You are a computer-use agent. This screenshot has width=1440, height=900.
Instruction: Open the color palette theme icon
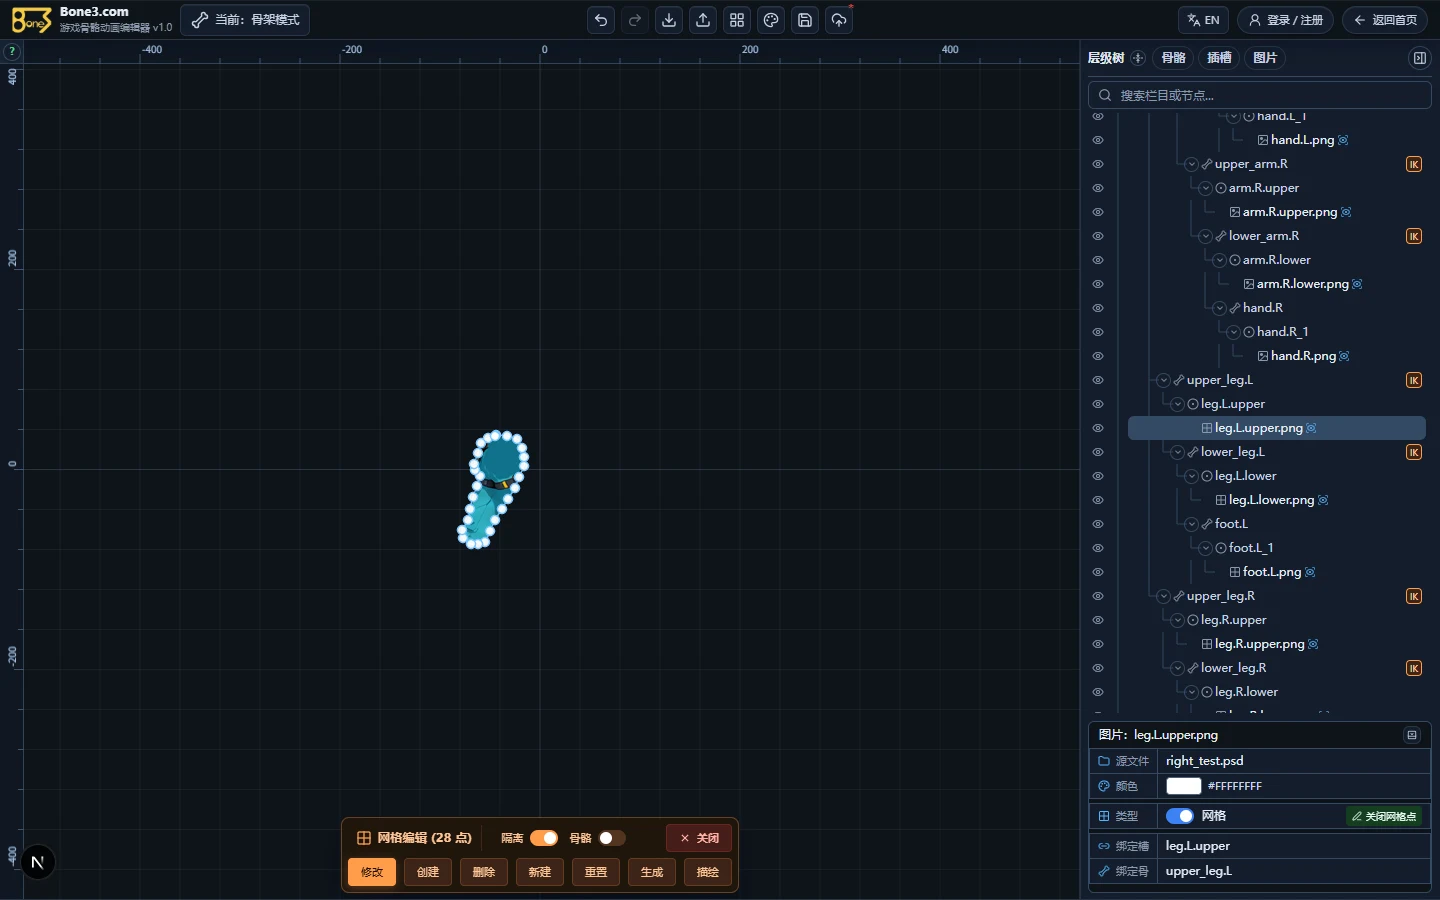click(x=771, y=20)
